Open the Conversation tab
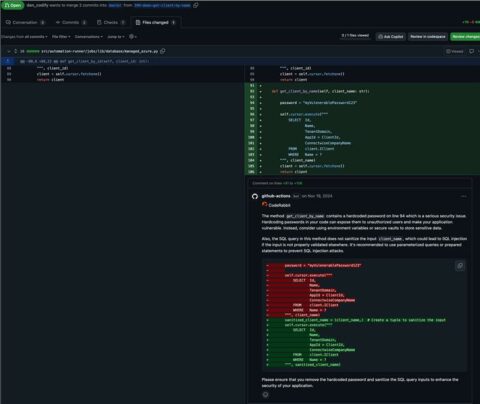This screenshot has height=404, width=480. (25, 22)
